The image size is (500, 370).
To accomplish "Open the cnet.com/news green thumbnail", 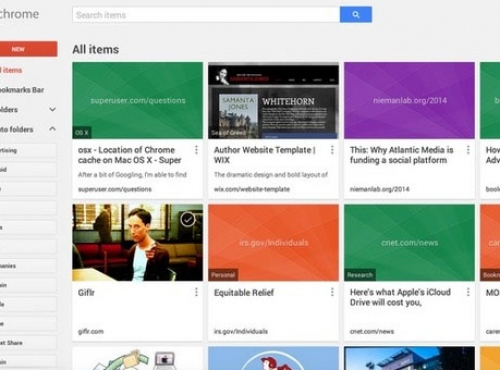I will coord(410,243).
